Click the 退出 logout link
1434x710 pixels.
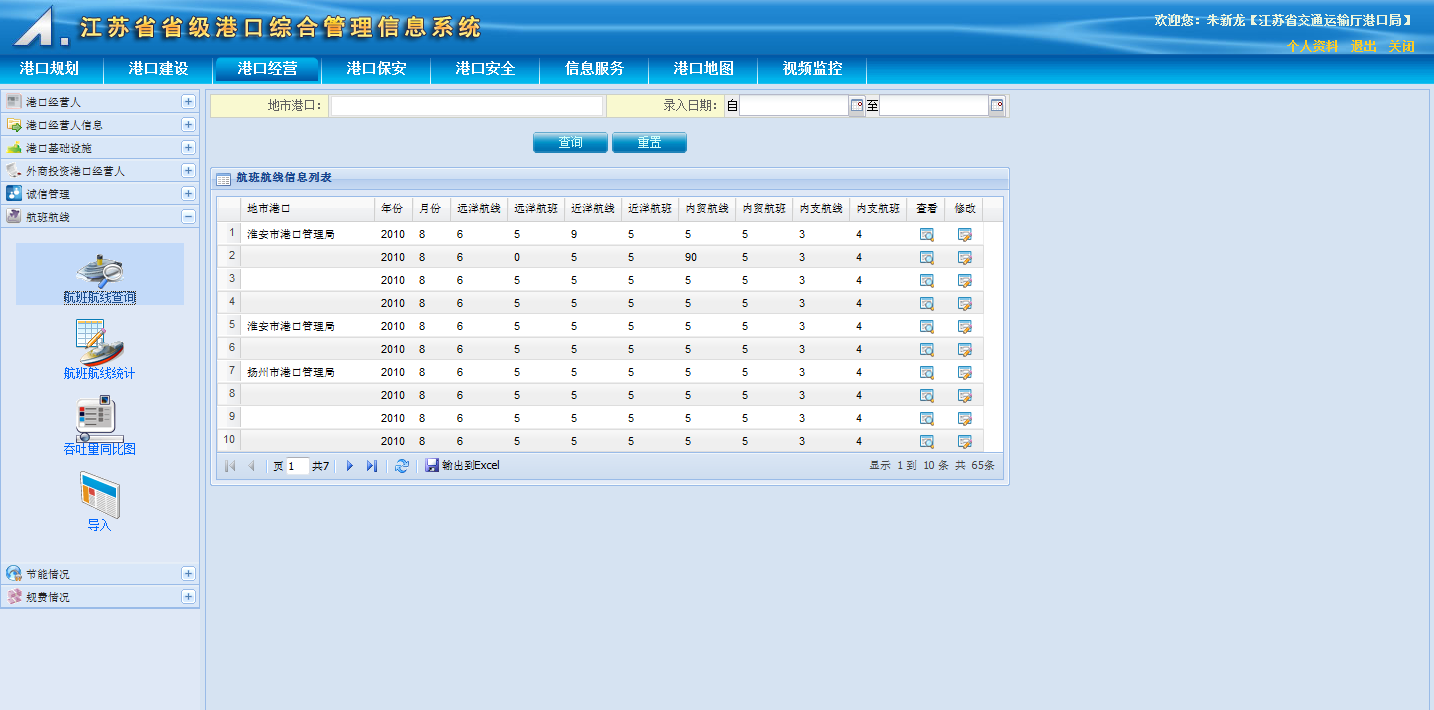tap(1363, 46)
